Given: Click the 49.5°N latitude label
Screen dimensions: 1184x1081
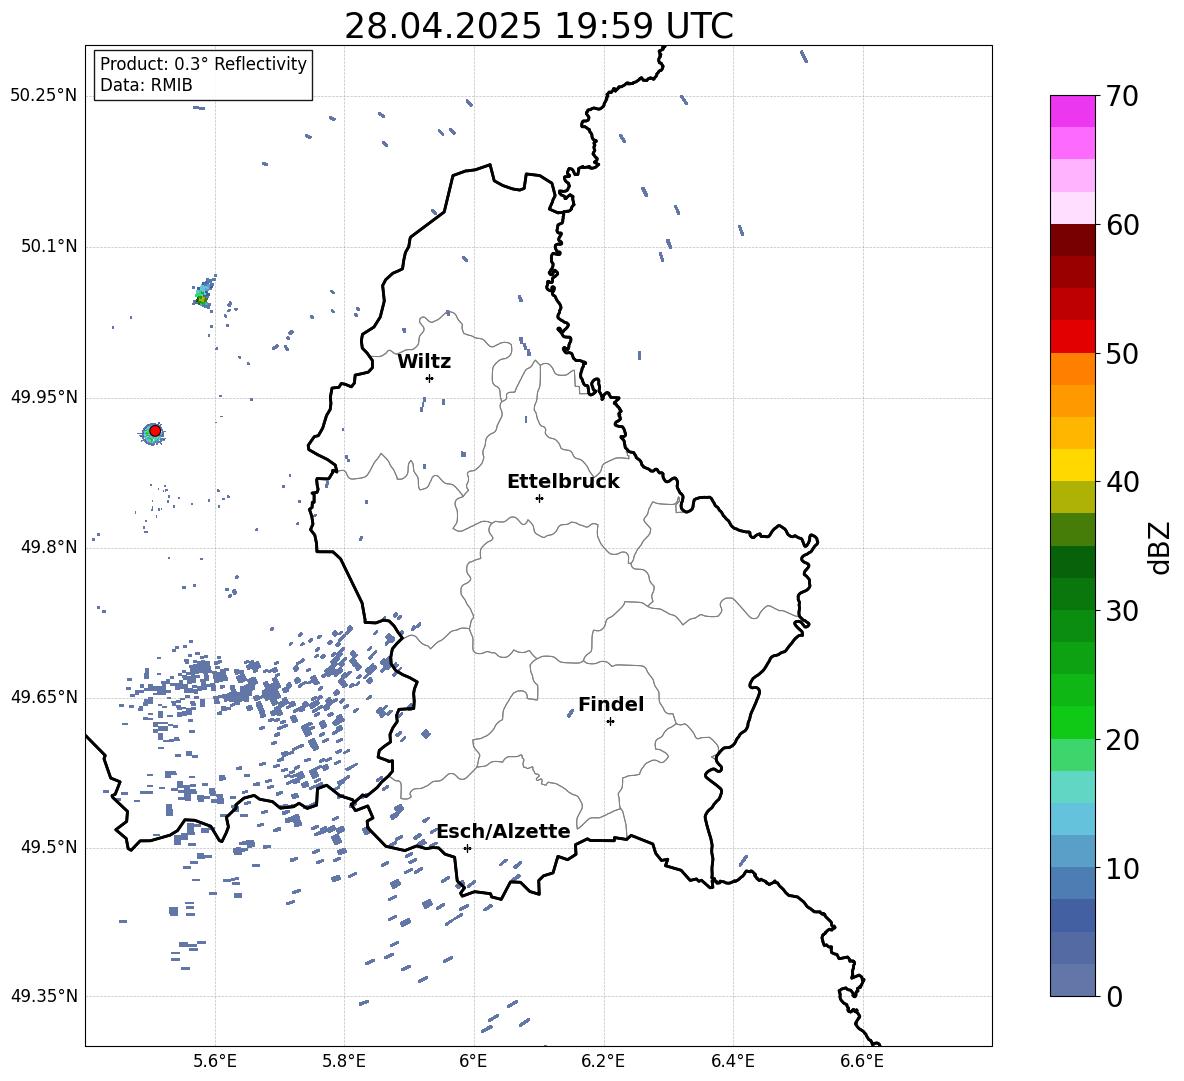Looking at the screenshot, I should coord(49,847).
